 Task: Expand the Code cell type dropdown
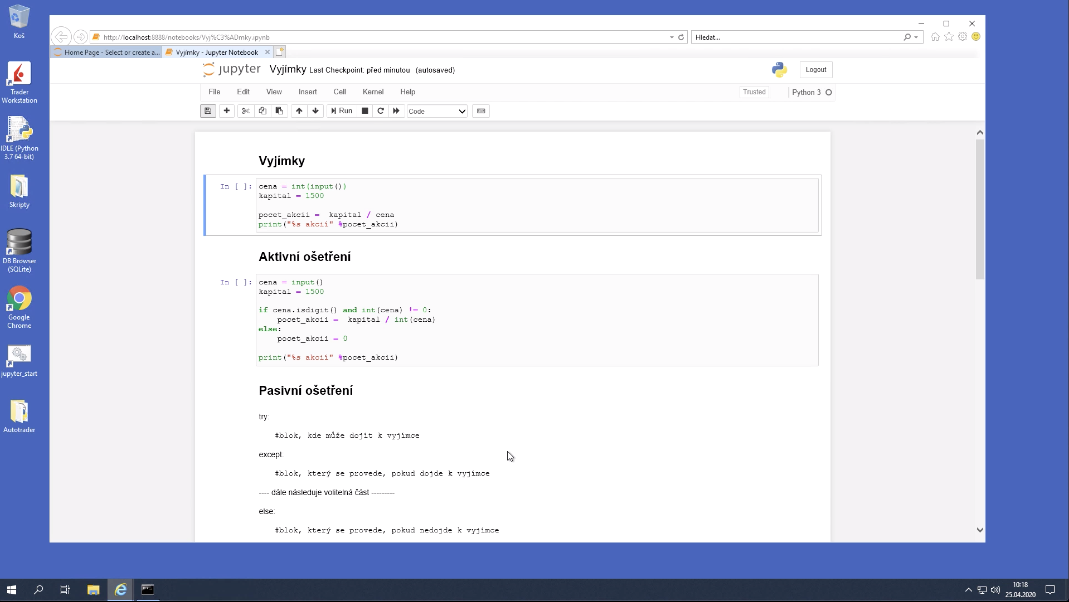pyautogui.click(x=437, y=111)
